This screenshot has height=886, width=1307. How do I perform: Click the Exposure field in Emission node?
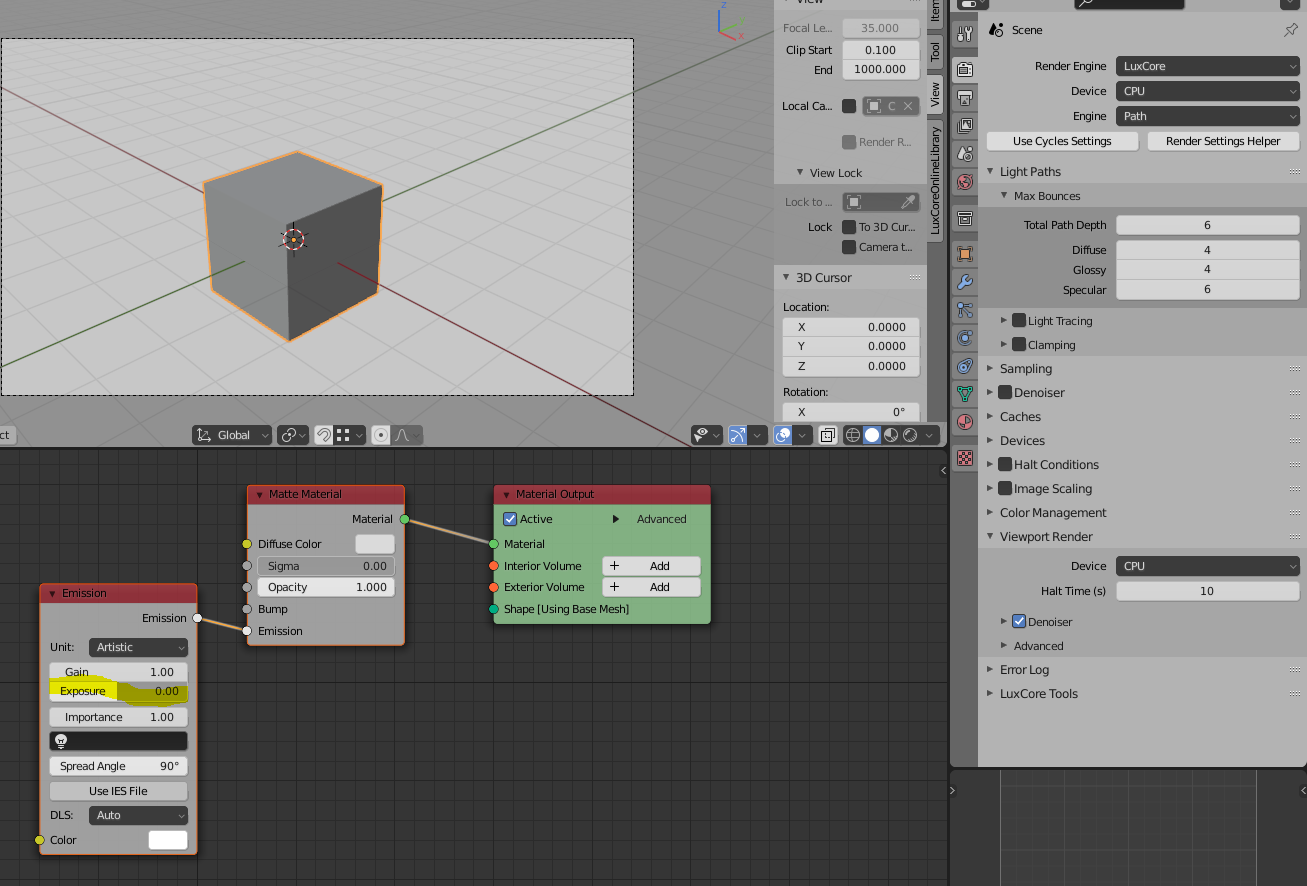click(118, 691)
